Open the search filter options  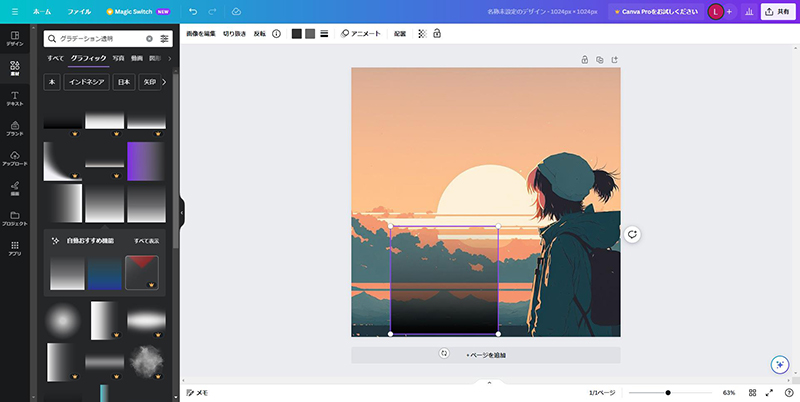click(164, 38)
